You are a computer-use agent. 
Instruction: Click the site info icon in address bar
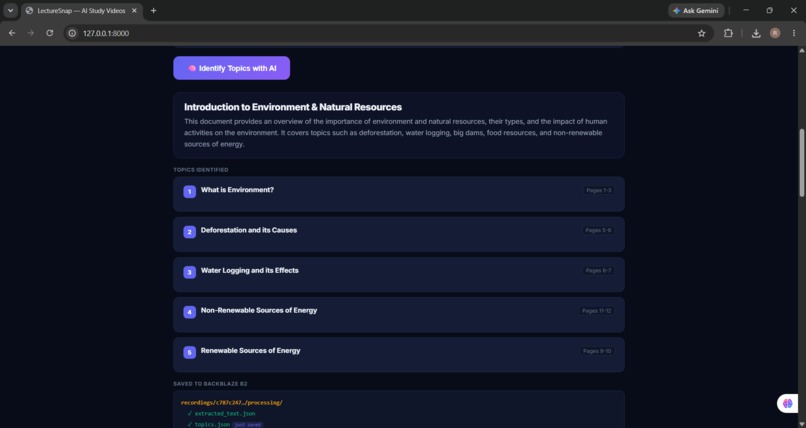pyautogui.click(x=72, y=33)
